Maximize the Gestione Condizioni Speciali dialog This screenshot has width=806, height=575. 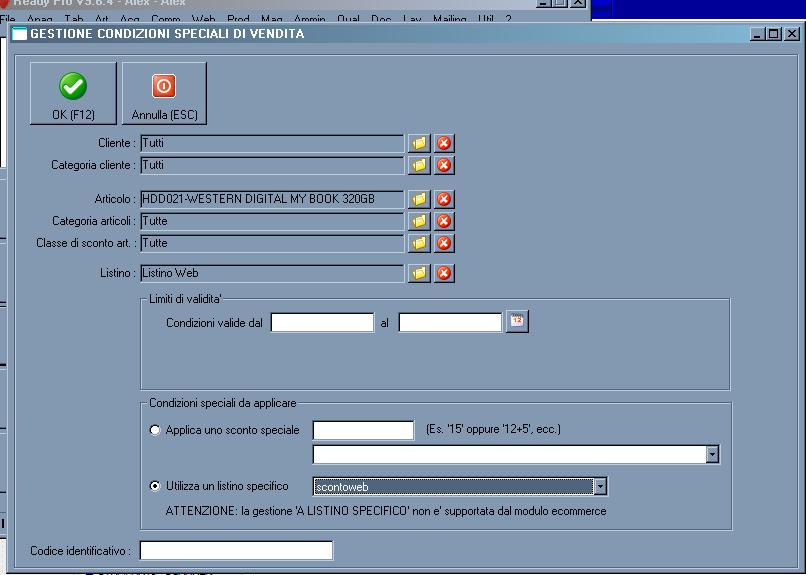point(773,34)
